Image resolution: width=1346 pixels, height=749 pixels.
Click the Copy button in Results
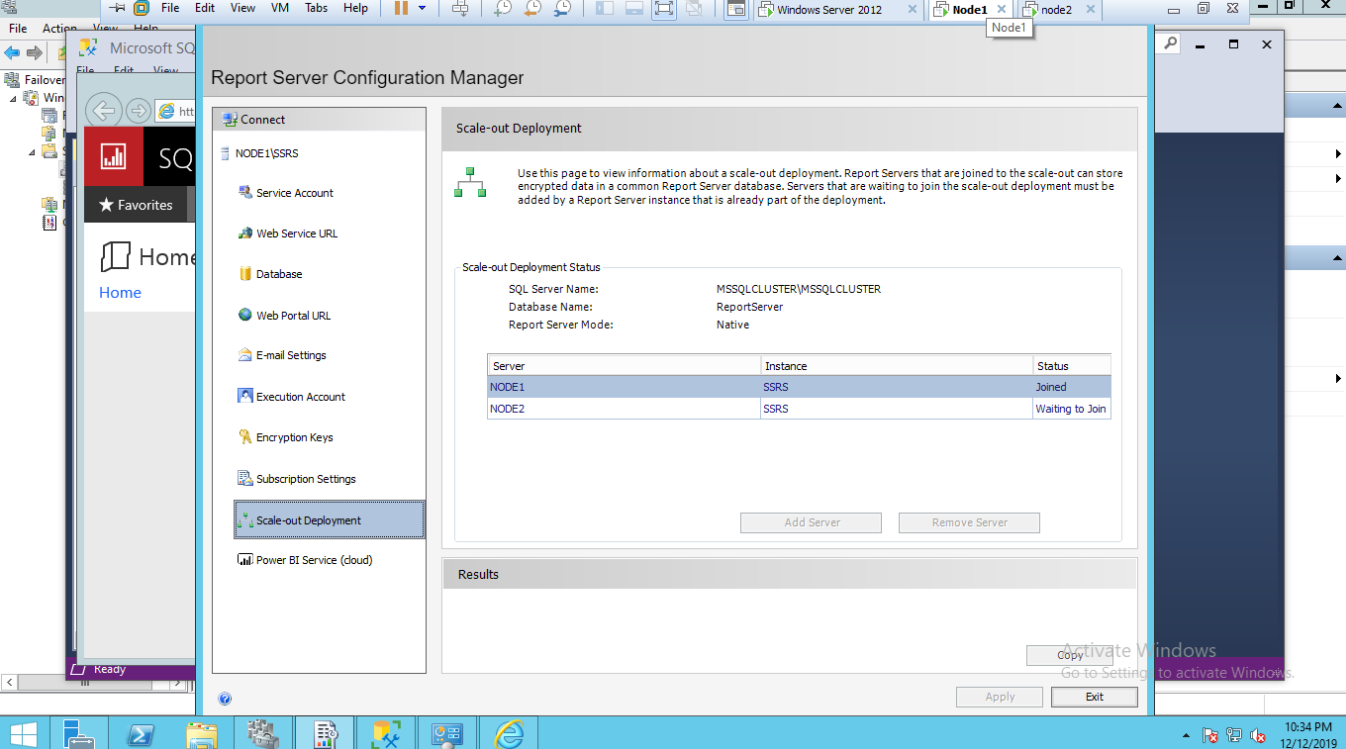(x=1069, y=655)
